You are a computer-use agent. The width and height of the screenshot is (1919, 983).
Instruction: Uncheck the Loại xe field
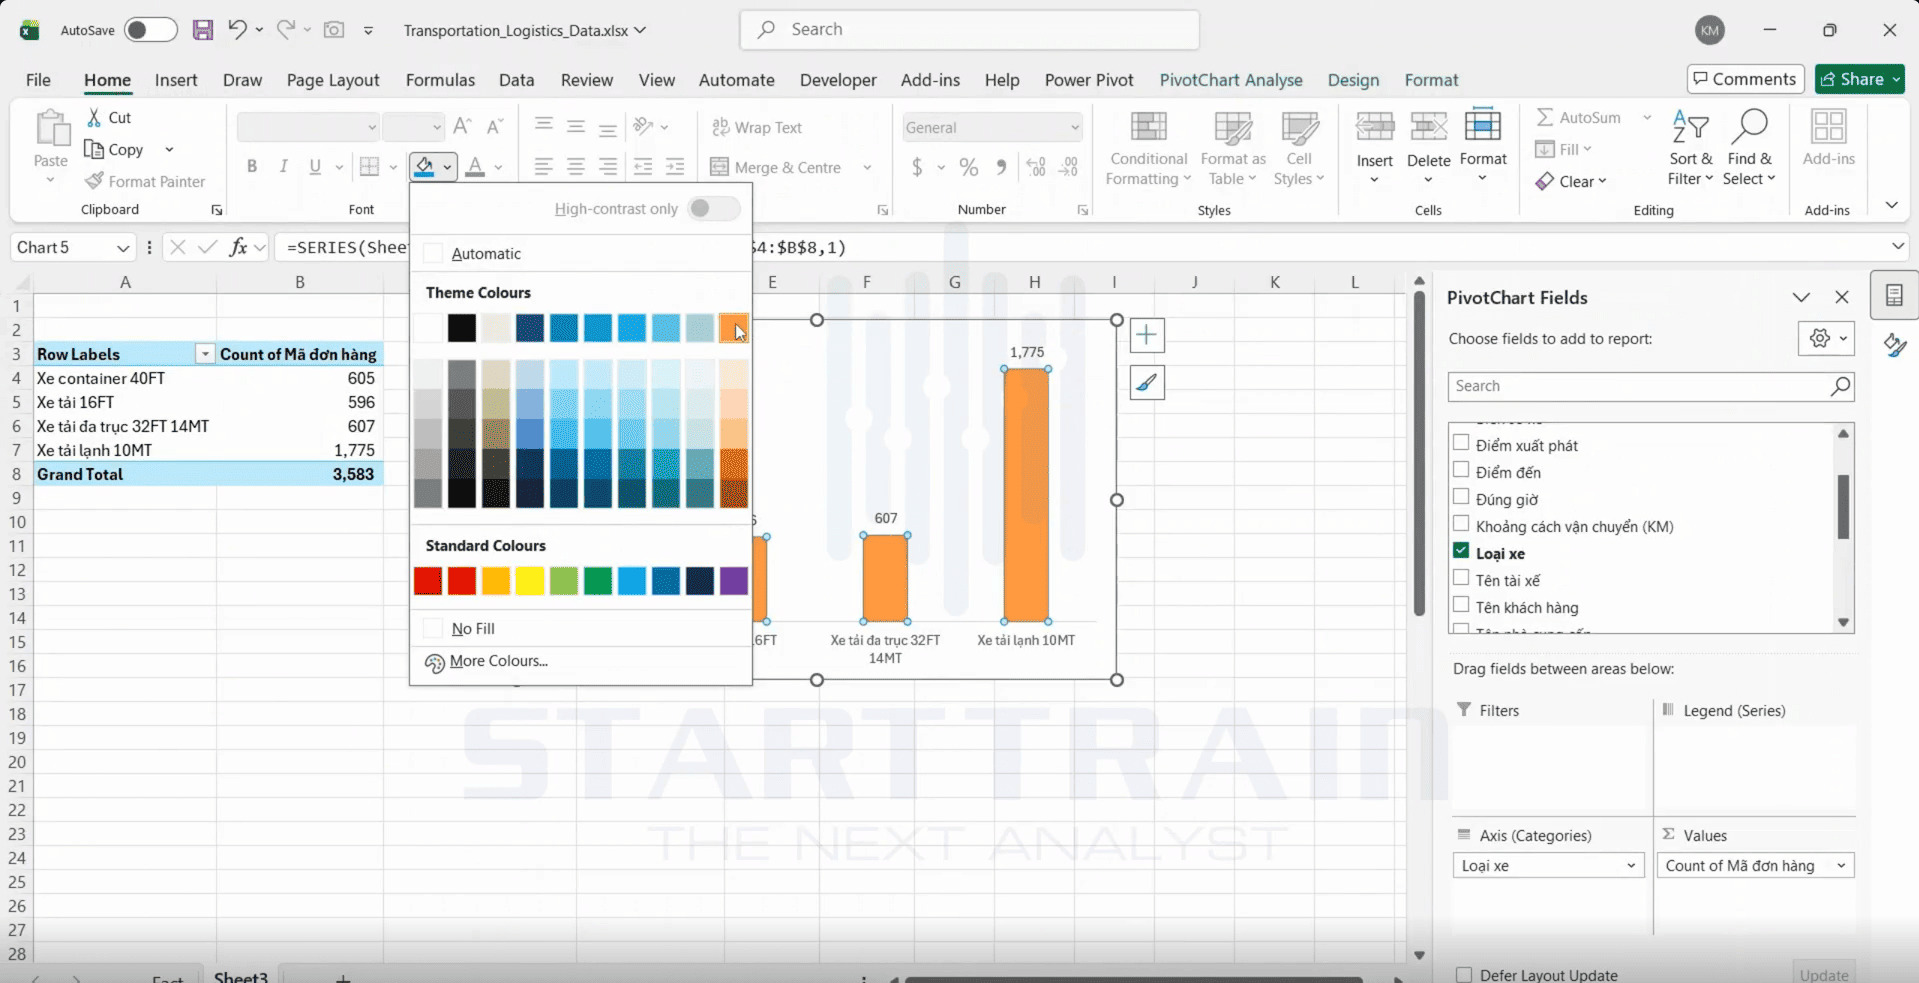click(x=1461, y=551)
